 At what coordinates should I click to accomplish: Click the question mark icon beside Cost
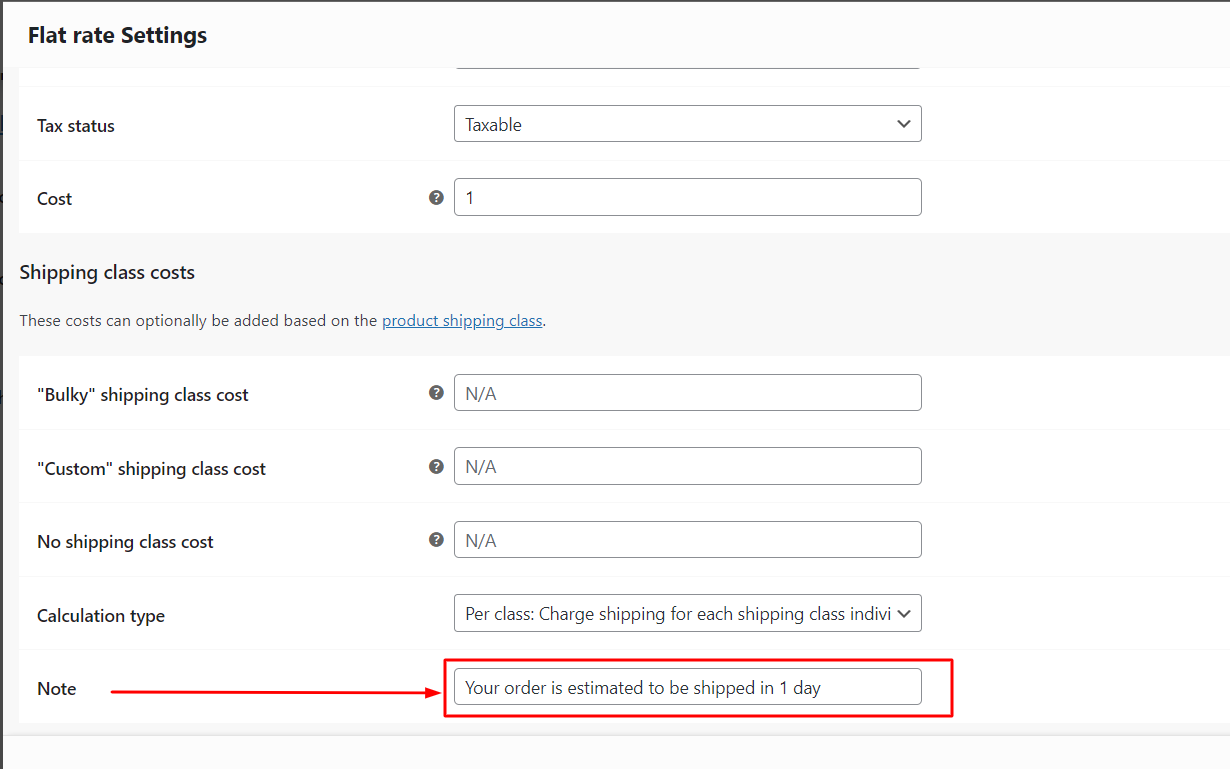436,197
